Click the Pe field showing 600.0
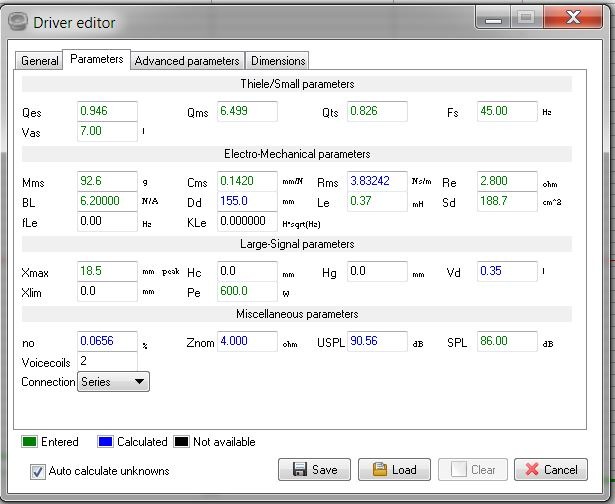 click(x=247, y=291)
